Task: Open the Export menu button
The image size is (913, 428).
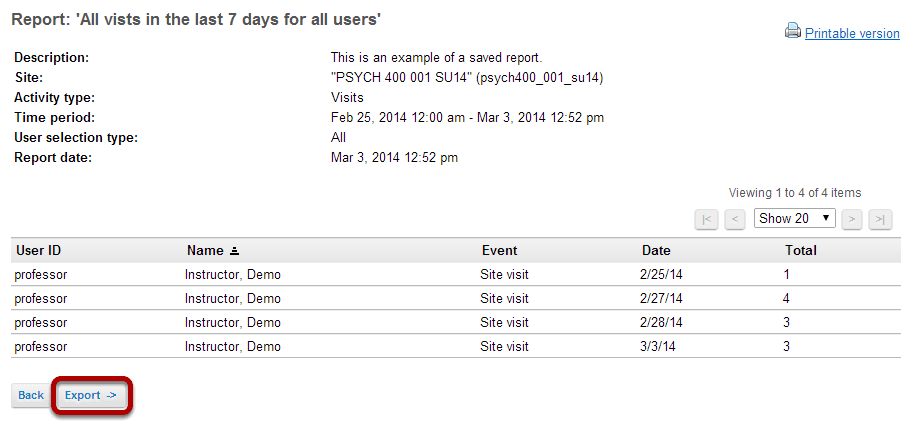Action: pyautogui.click(x=91, y=395)
